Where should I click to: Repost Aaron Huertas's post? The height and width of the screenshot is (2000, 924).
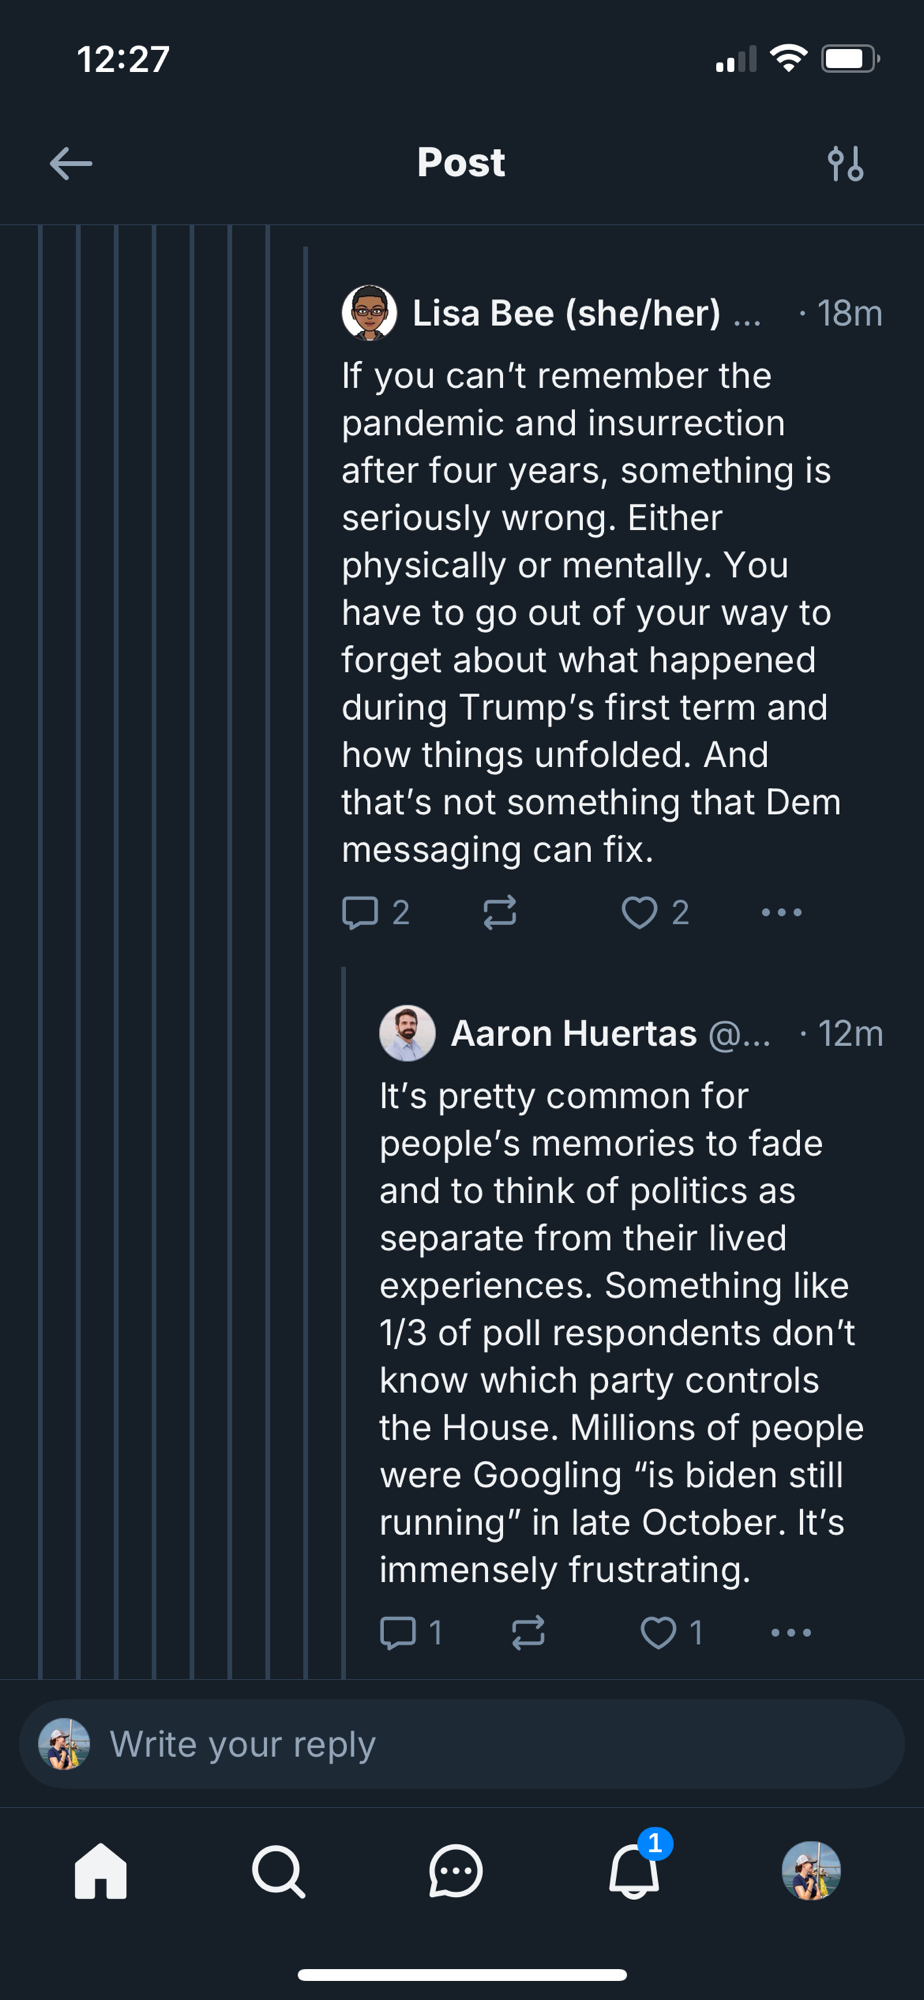[528, 1632]
